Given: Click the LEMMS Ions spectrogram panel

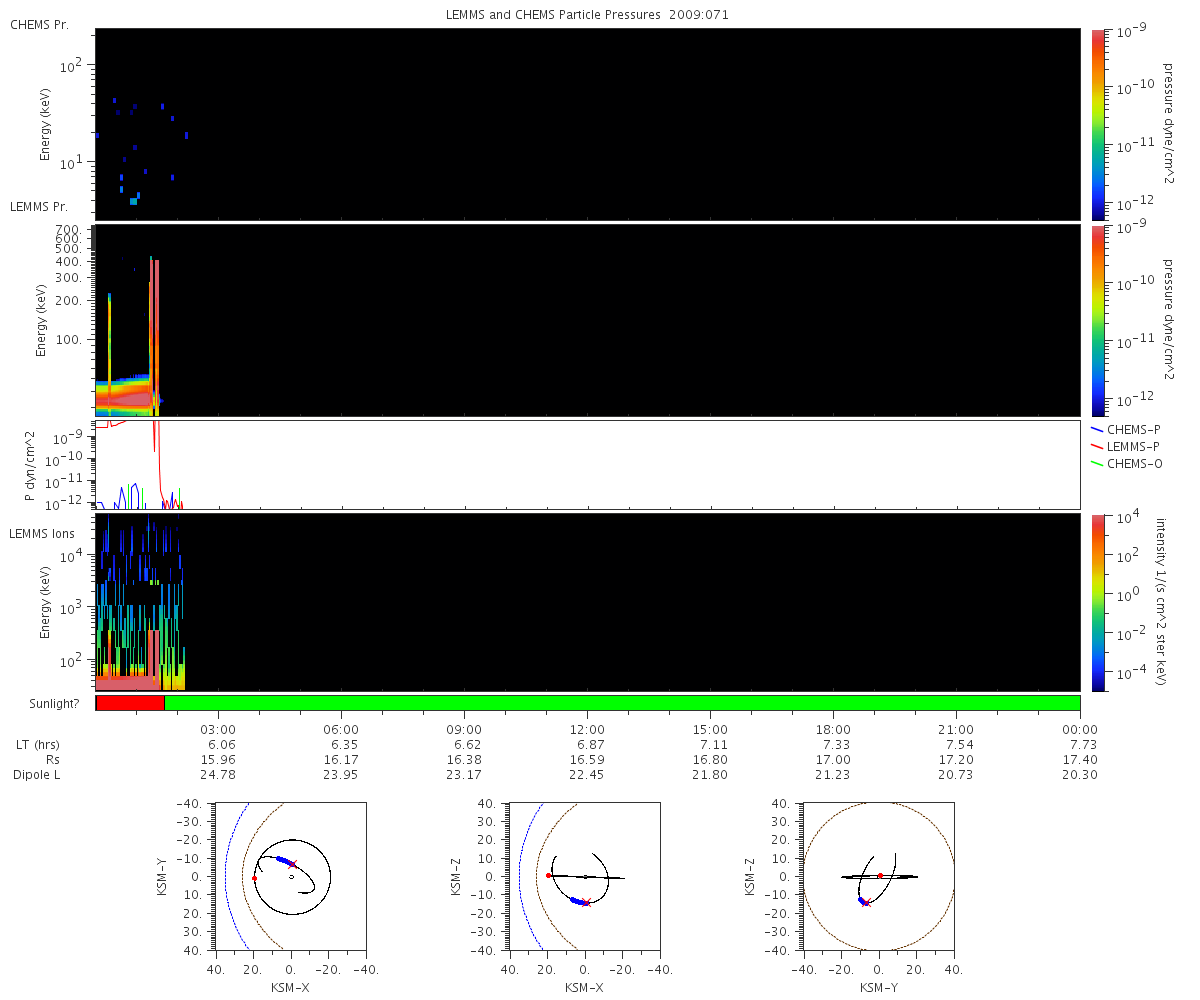Looking at the screenshot, I should click(588, 602).
